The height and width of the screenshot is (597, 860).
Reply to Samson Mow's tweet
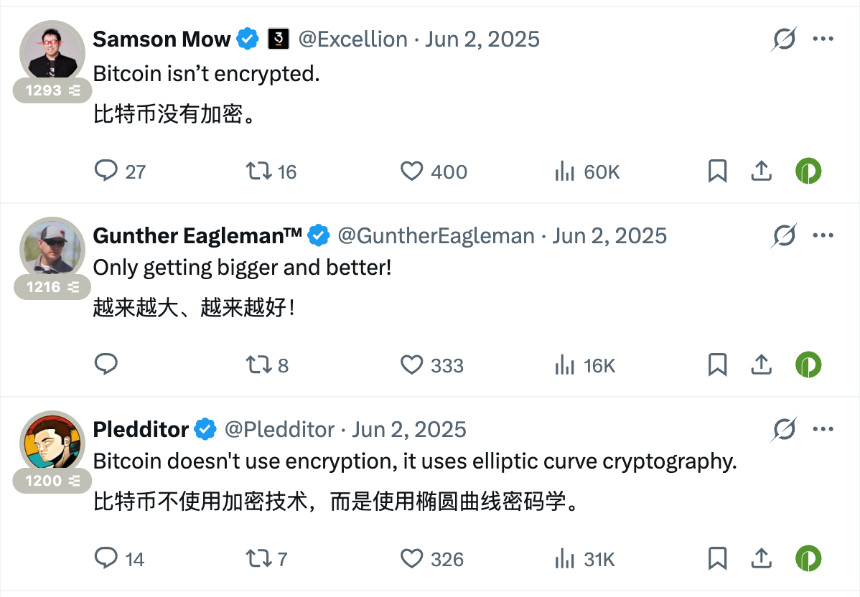coord(107,171)
